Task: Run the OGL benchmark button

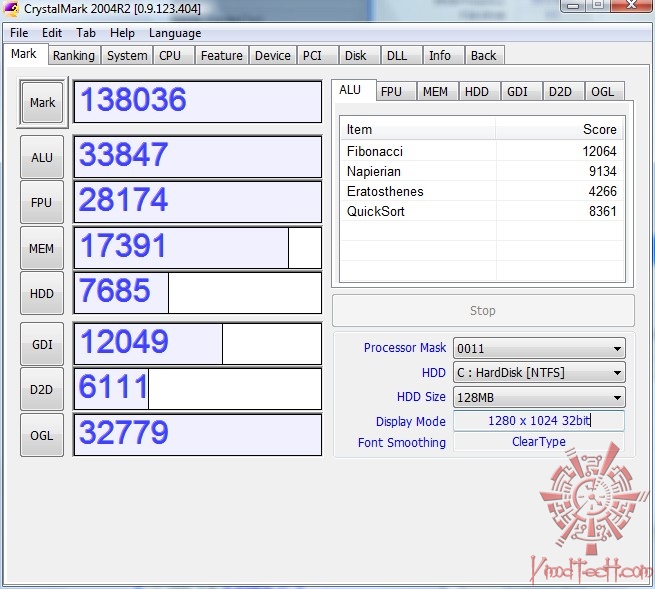Action: click(x=42, y=435)
